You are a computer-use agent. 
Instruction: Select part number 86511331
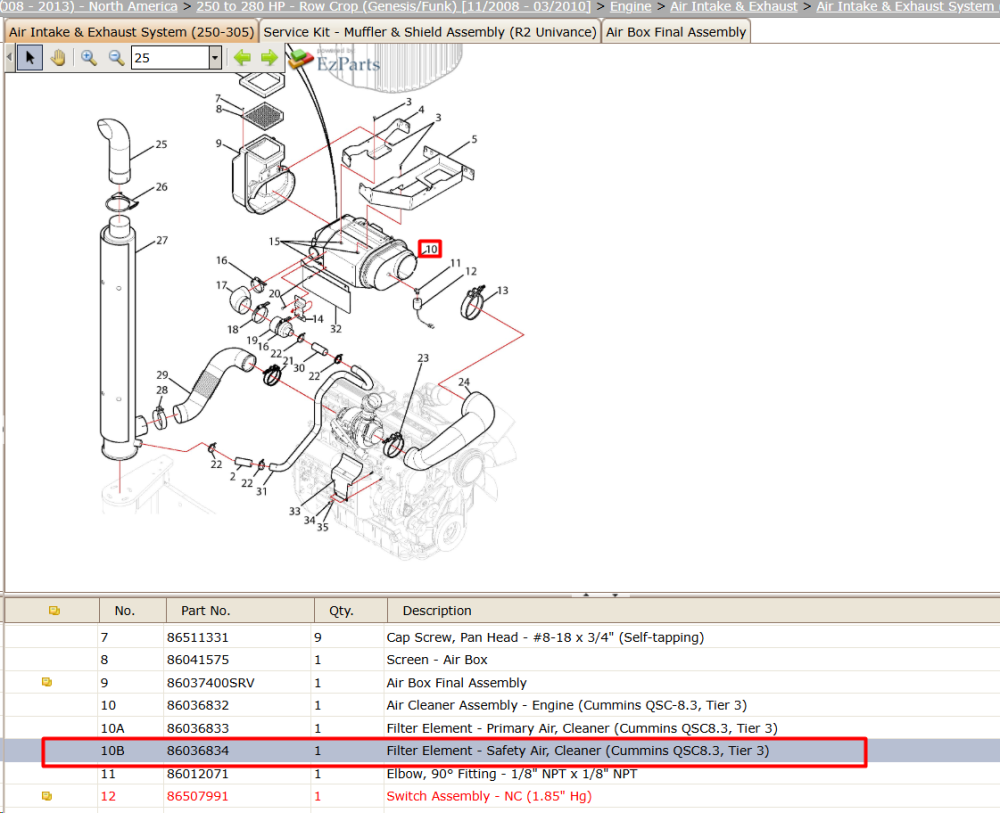[x=198, y=637]
